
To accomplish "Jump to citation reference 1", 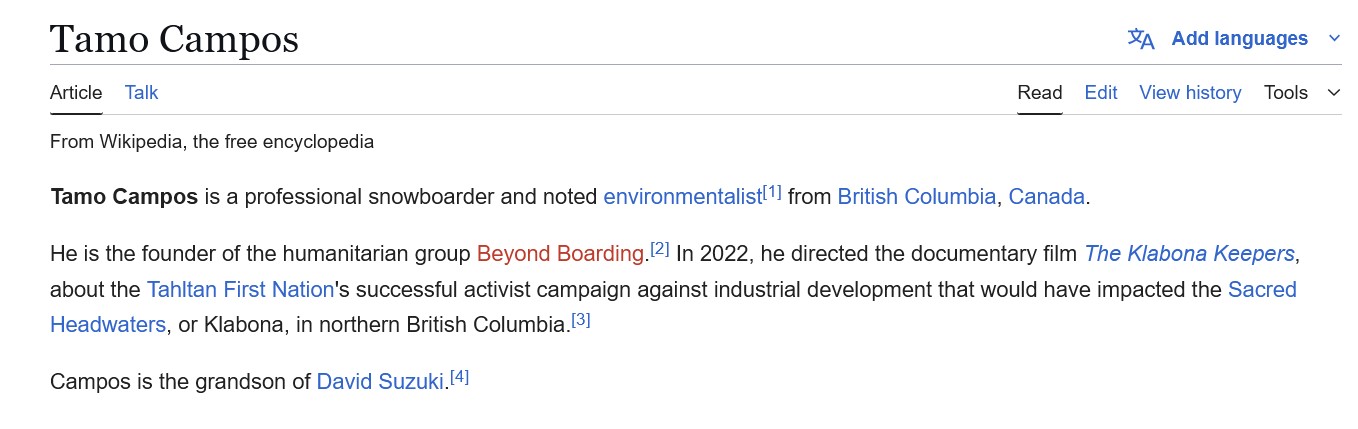I will point(772,191).
